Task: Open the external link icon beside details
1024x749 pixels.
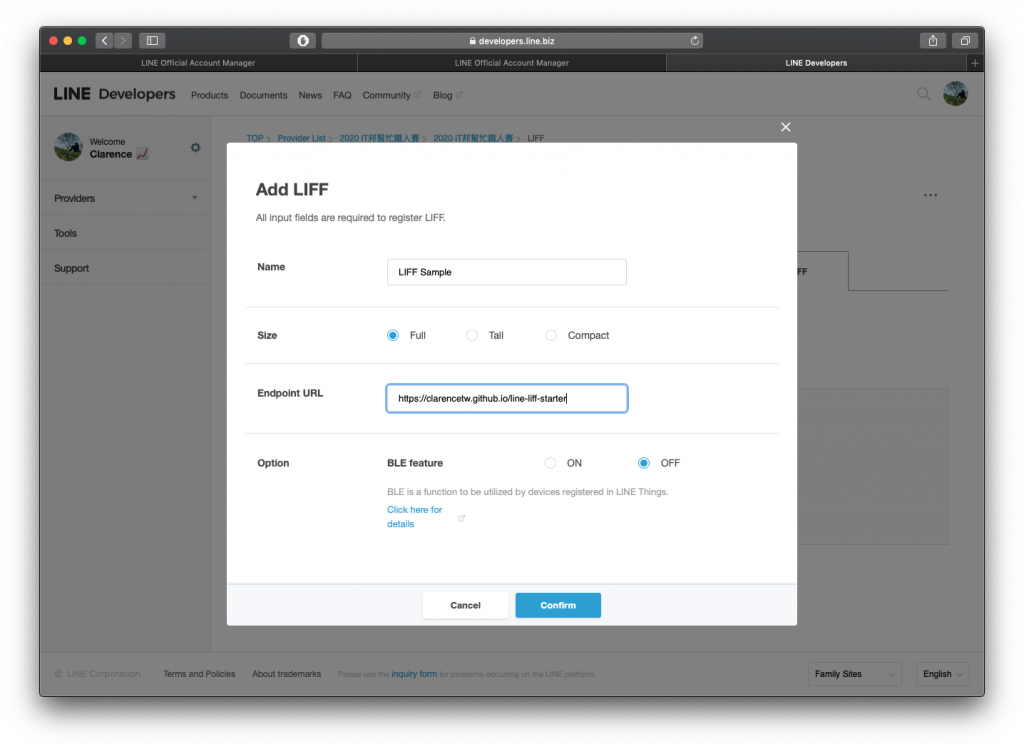Action: click(x=462, y=518)
